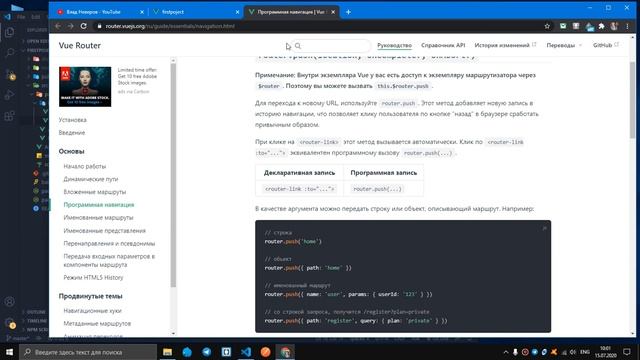This screenshot has width=640, height=360.
Task: Close the firstproject tab
Action: [238, 12]
